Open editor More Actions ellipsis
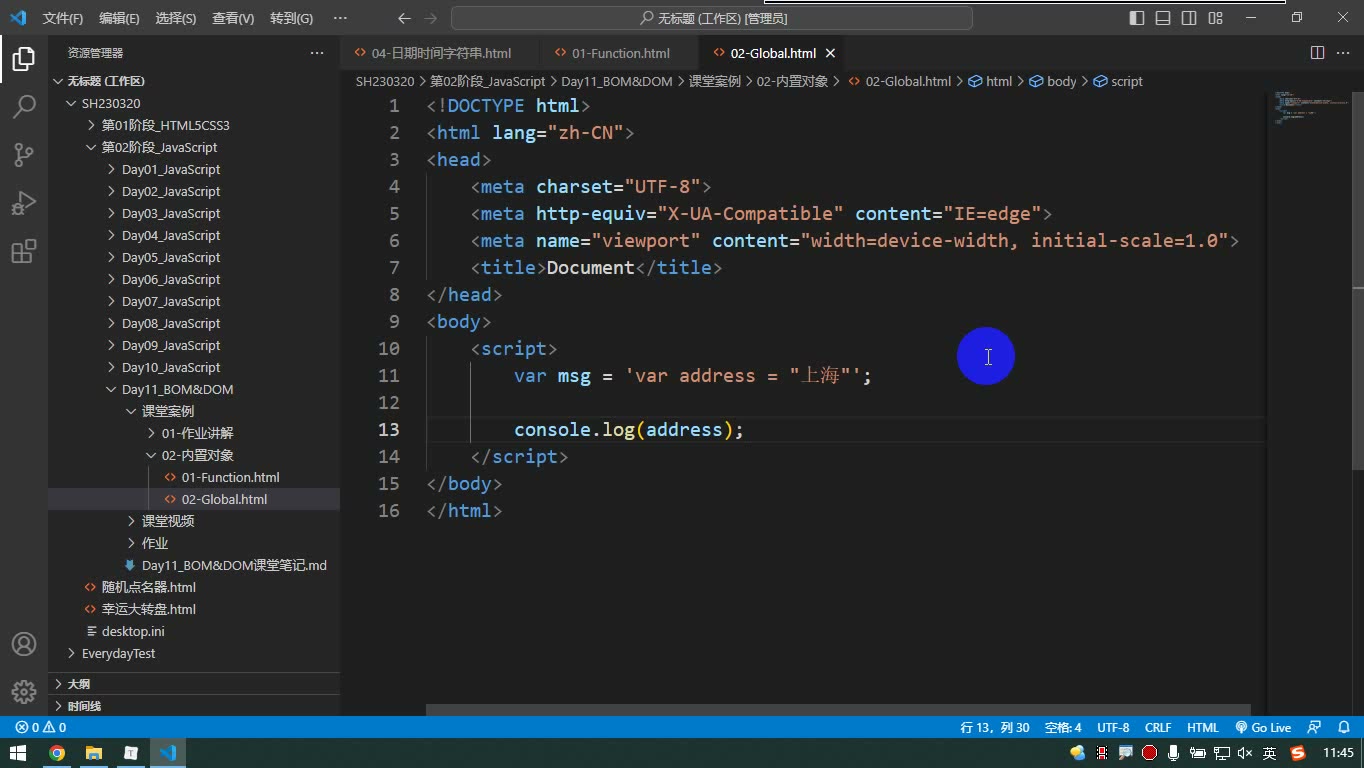Screen dimensions: 1364x768 coord(1343,53)
